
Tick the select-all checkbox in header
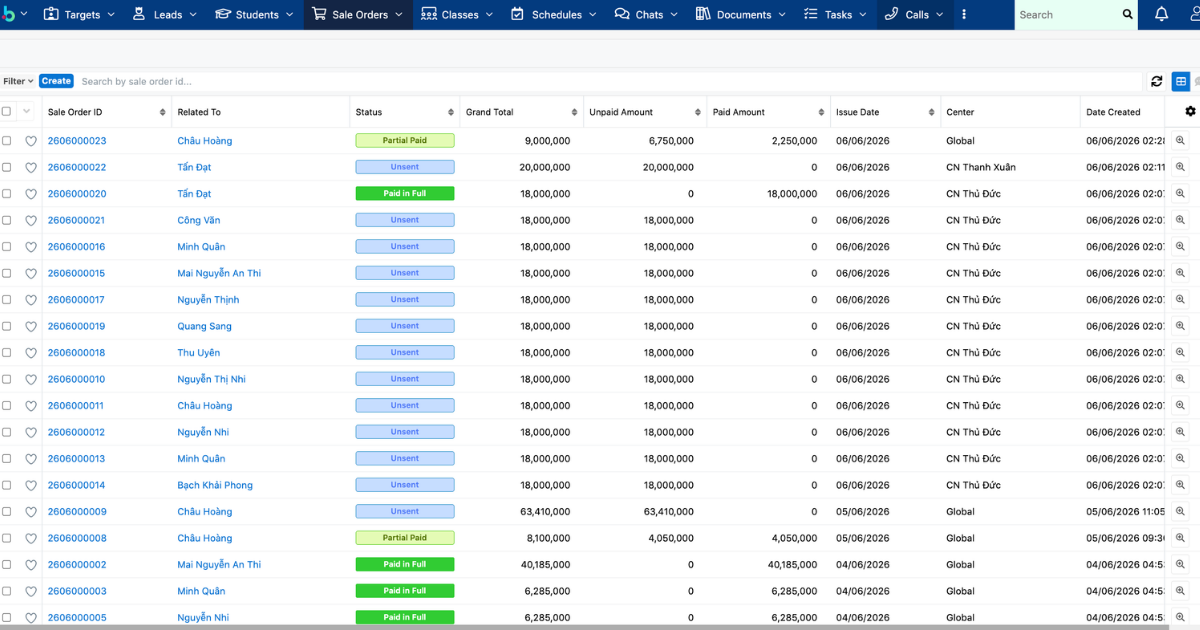pos(7,112)
